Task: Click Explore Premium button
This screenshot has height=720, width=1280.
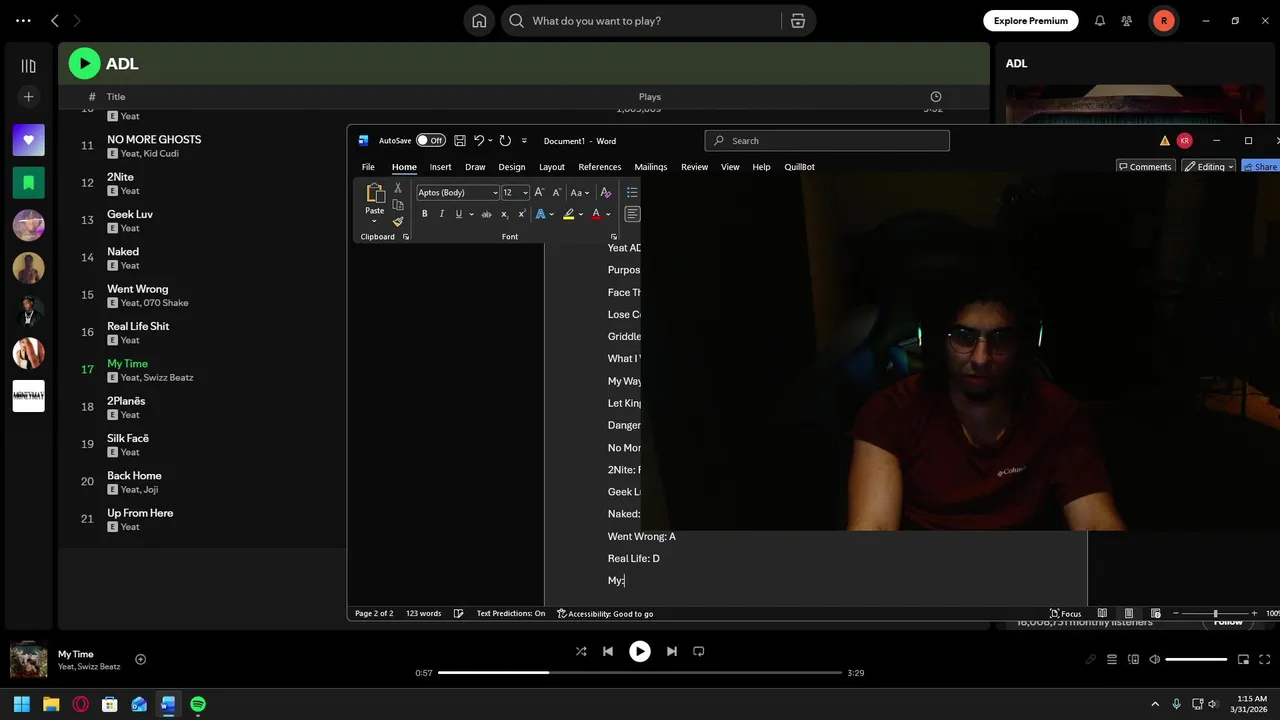Action: (1031, 21)
